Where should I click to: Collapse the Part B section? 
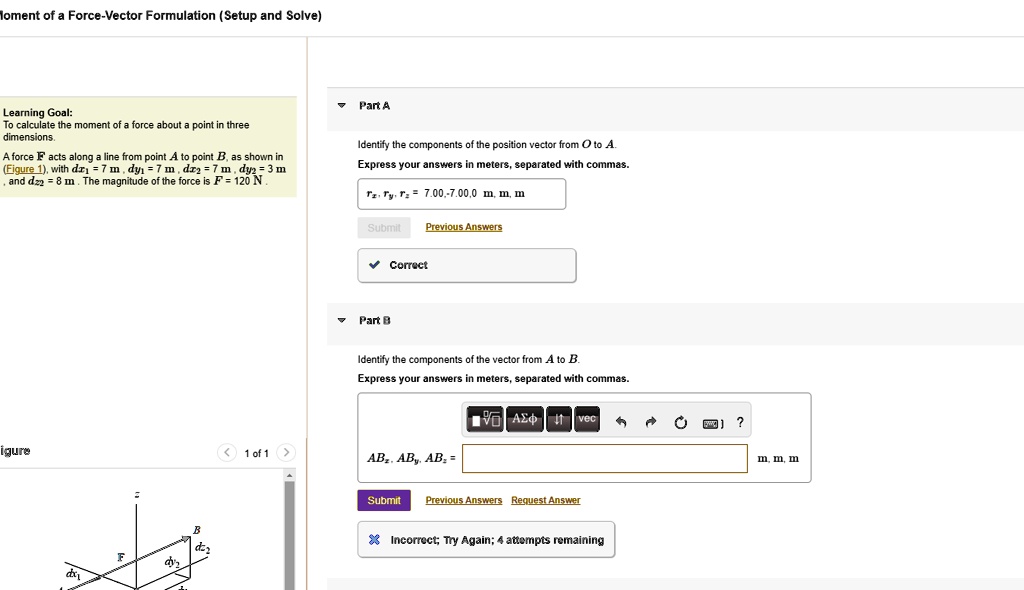click(x=342, y=320)
